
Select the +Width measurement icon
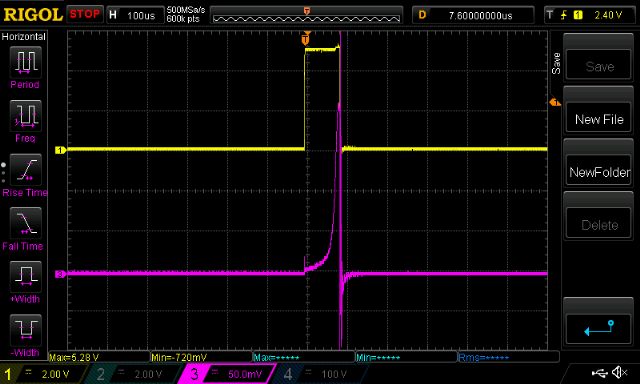tap(25, 277)
